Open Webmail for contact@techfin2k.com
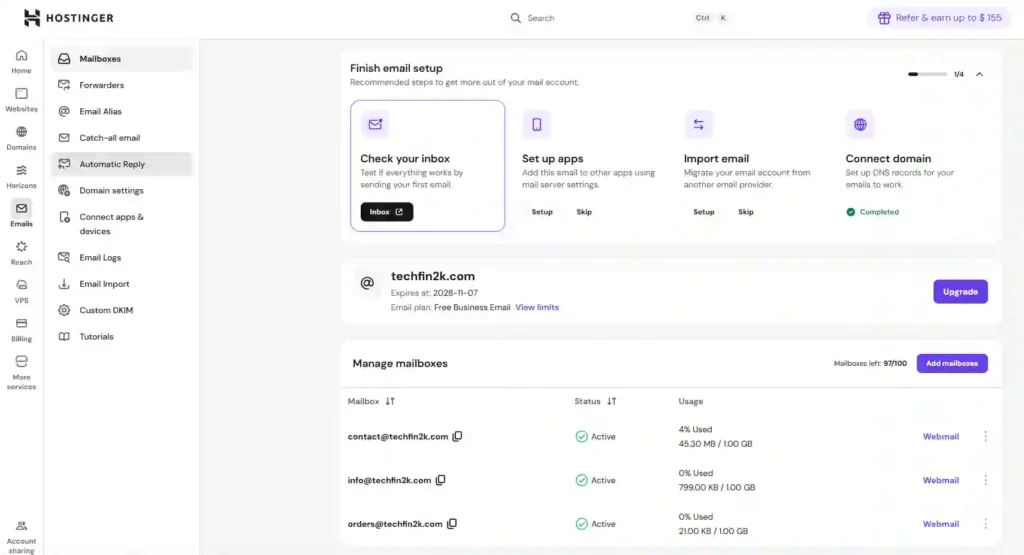Image resolution: width=1024 pixels, height=555 pixels. point(940,436)
